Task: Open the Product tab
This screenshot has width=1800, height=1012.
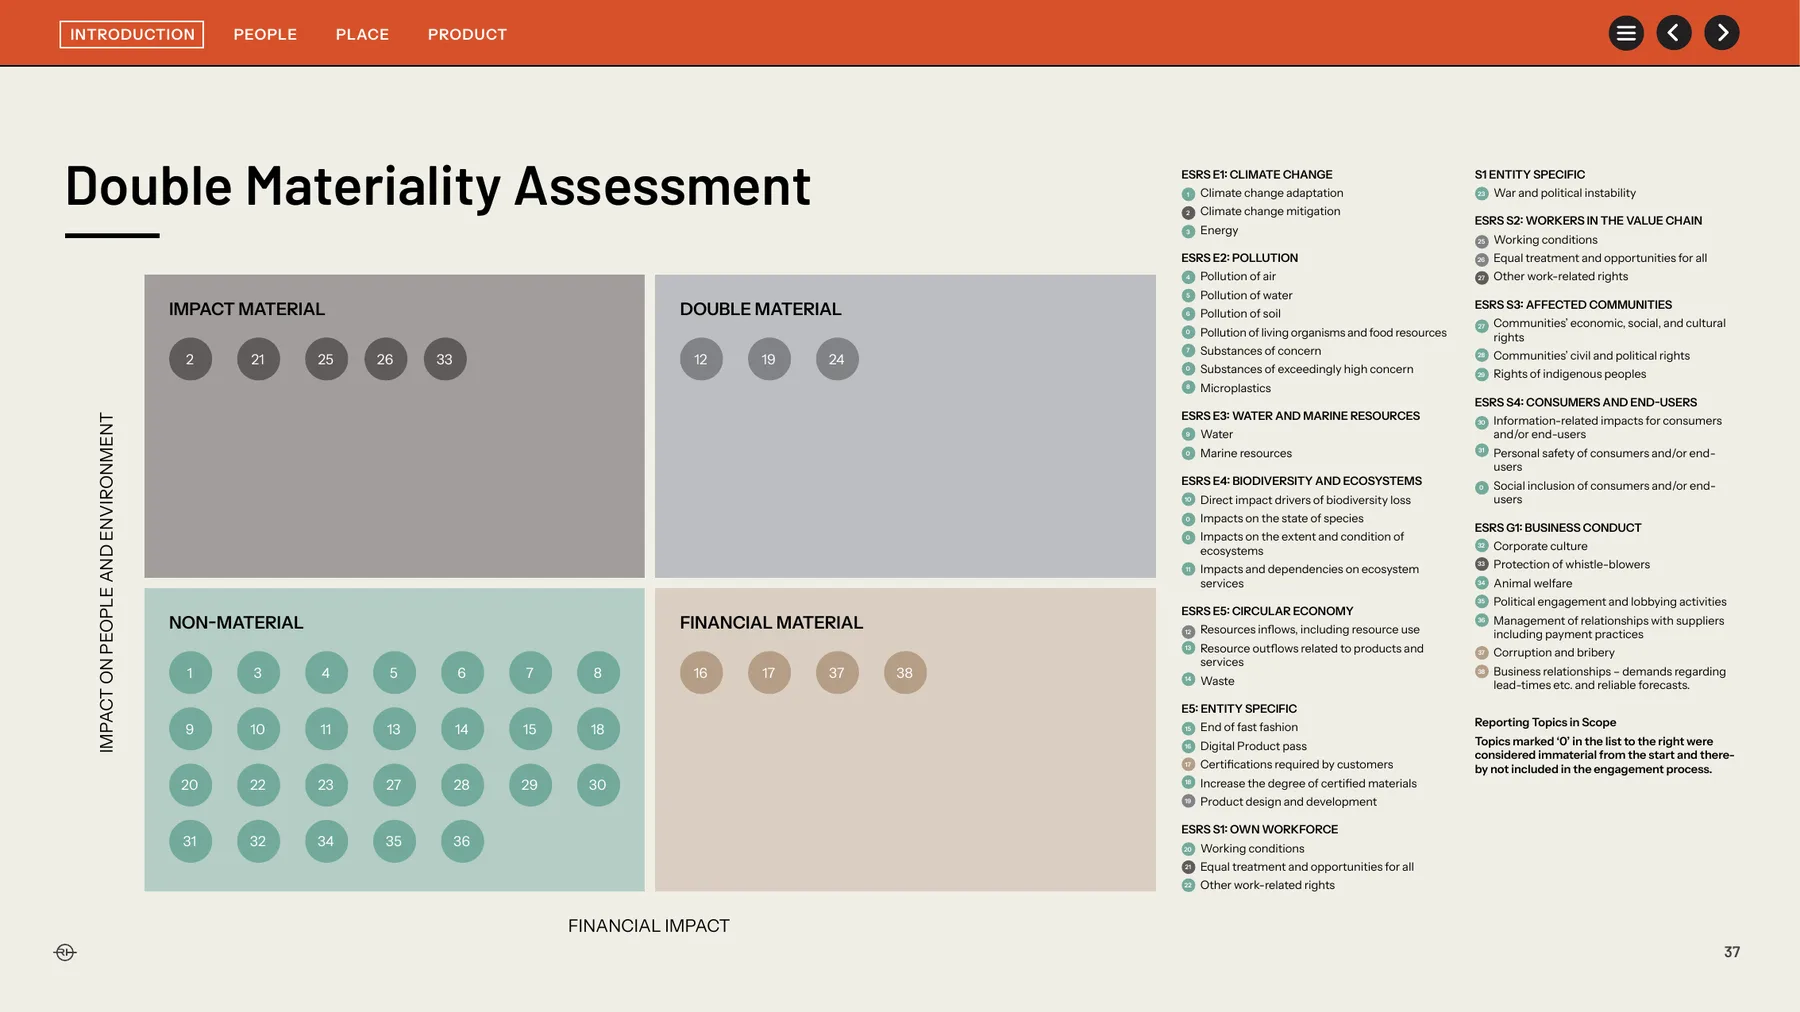Action: [467, 34]
